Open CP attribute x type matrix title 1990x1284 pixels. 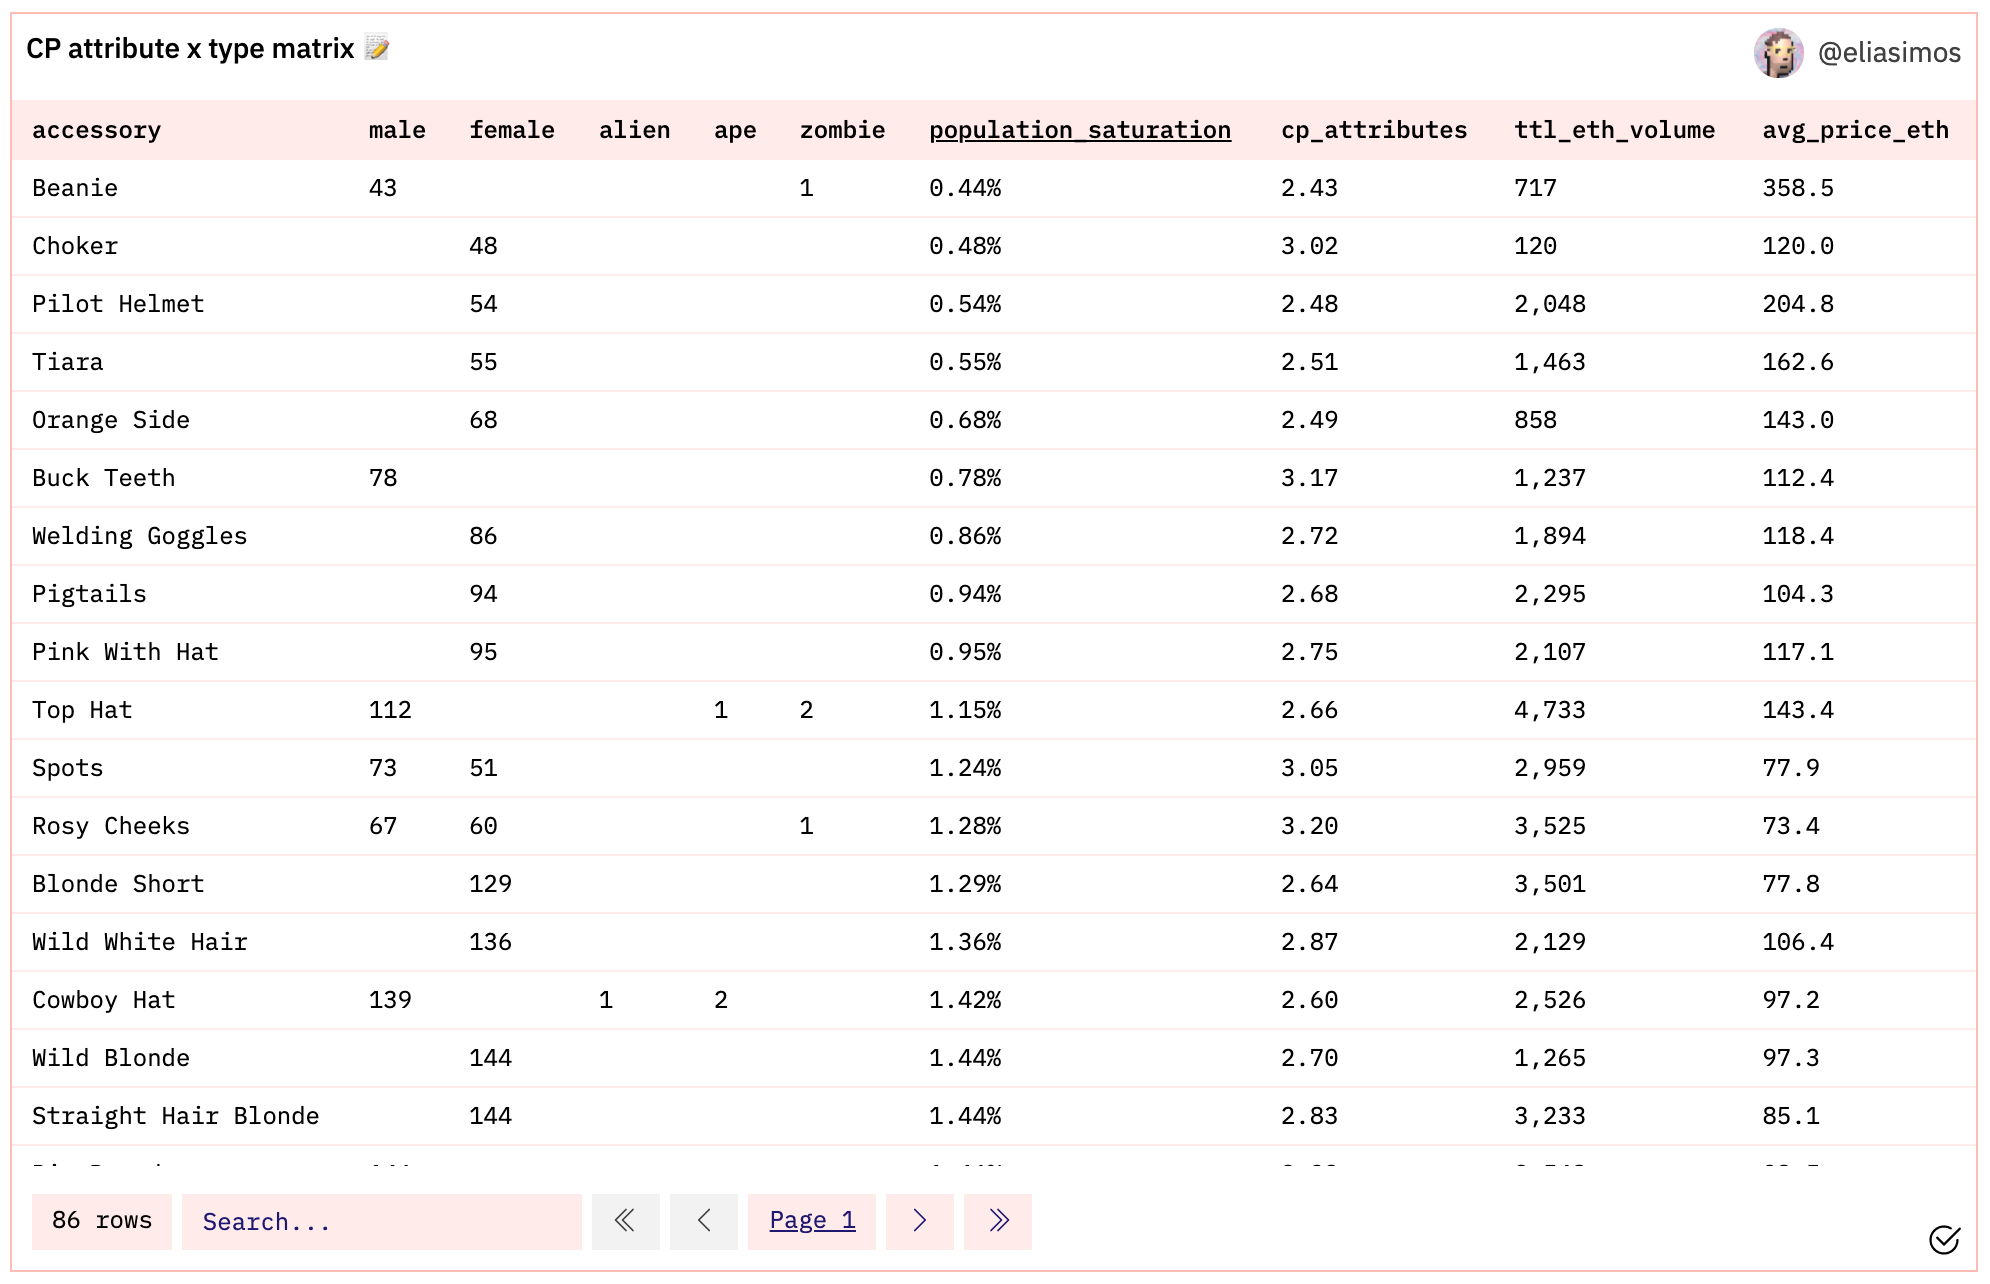point(190,48)
